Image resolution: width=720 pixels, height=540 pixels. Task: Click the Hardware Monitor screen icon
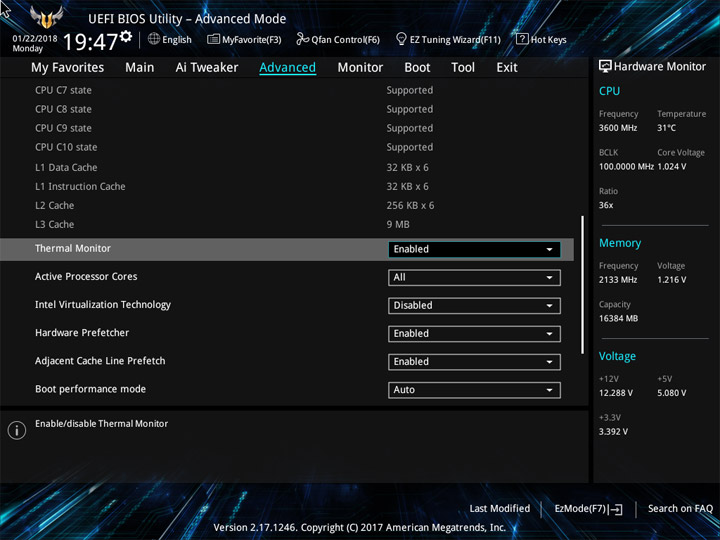click(605, 67)
